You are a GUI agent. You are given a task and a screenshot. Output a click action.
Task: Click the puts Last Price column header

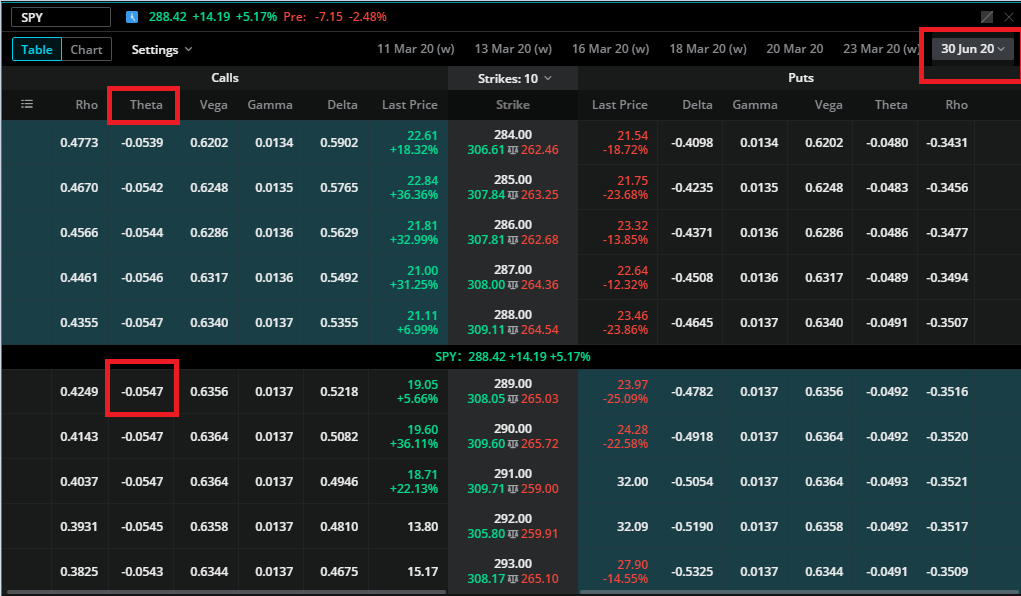pos(619,105)
